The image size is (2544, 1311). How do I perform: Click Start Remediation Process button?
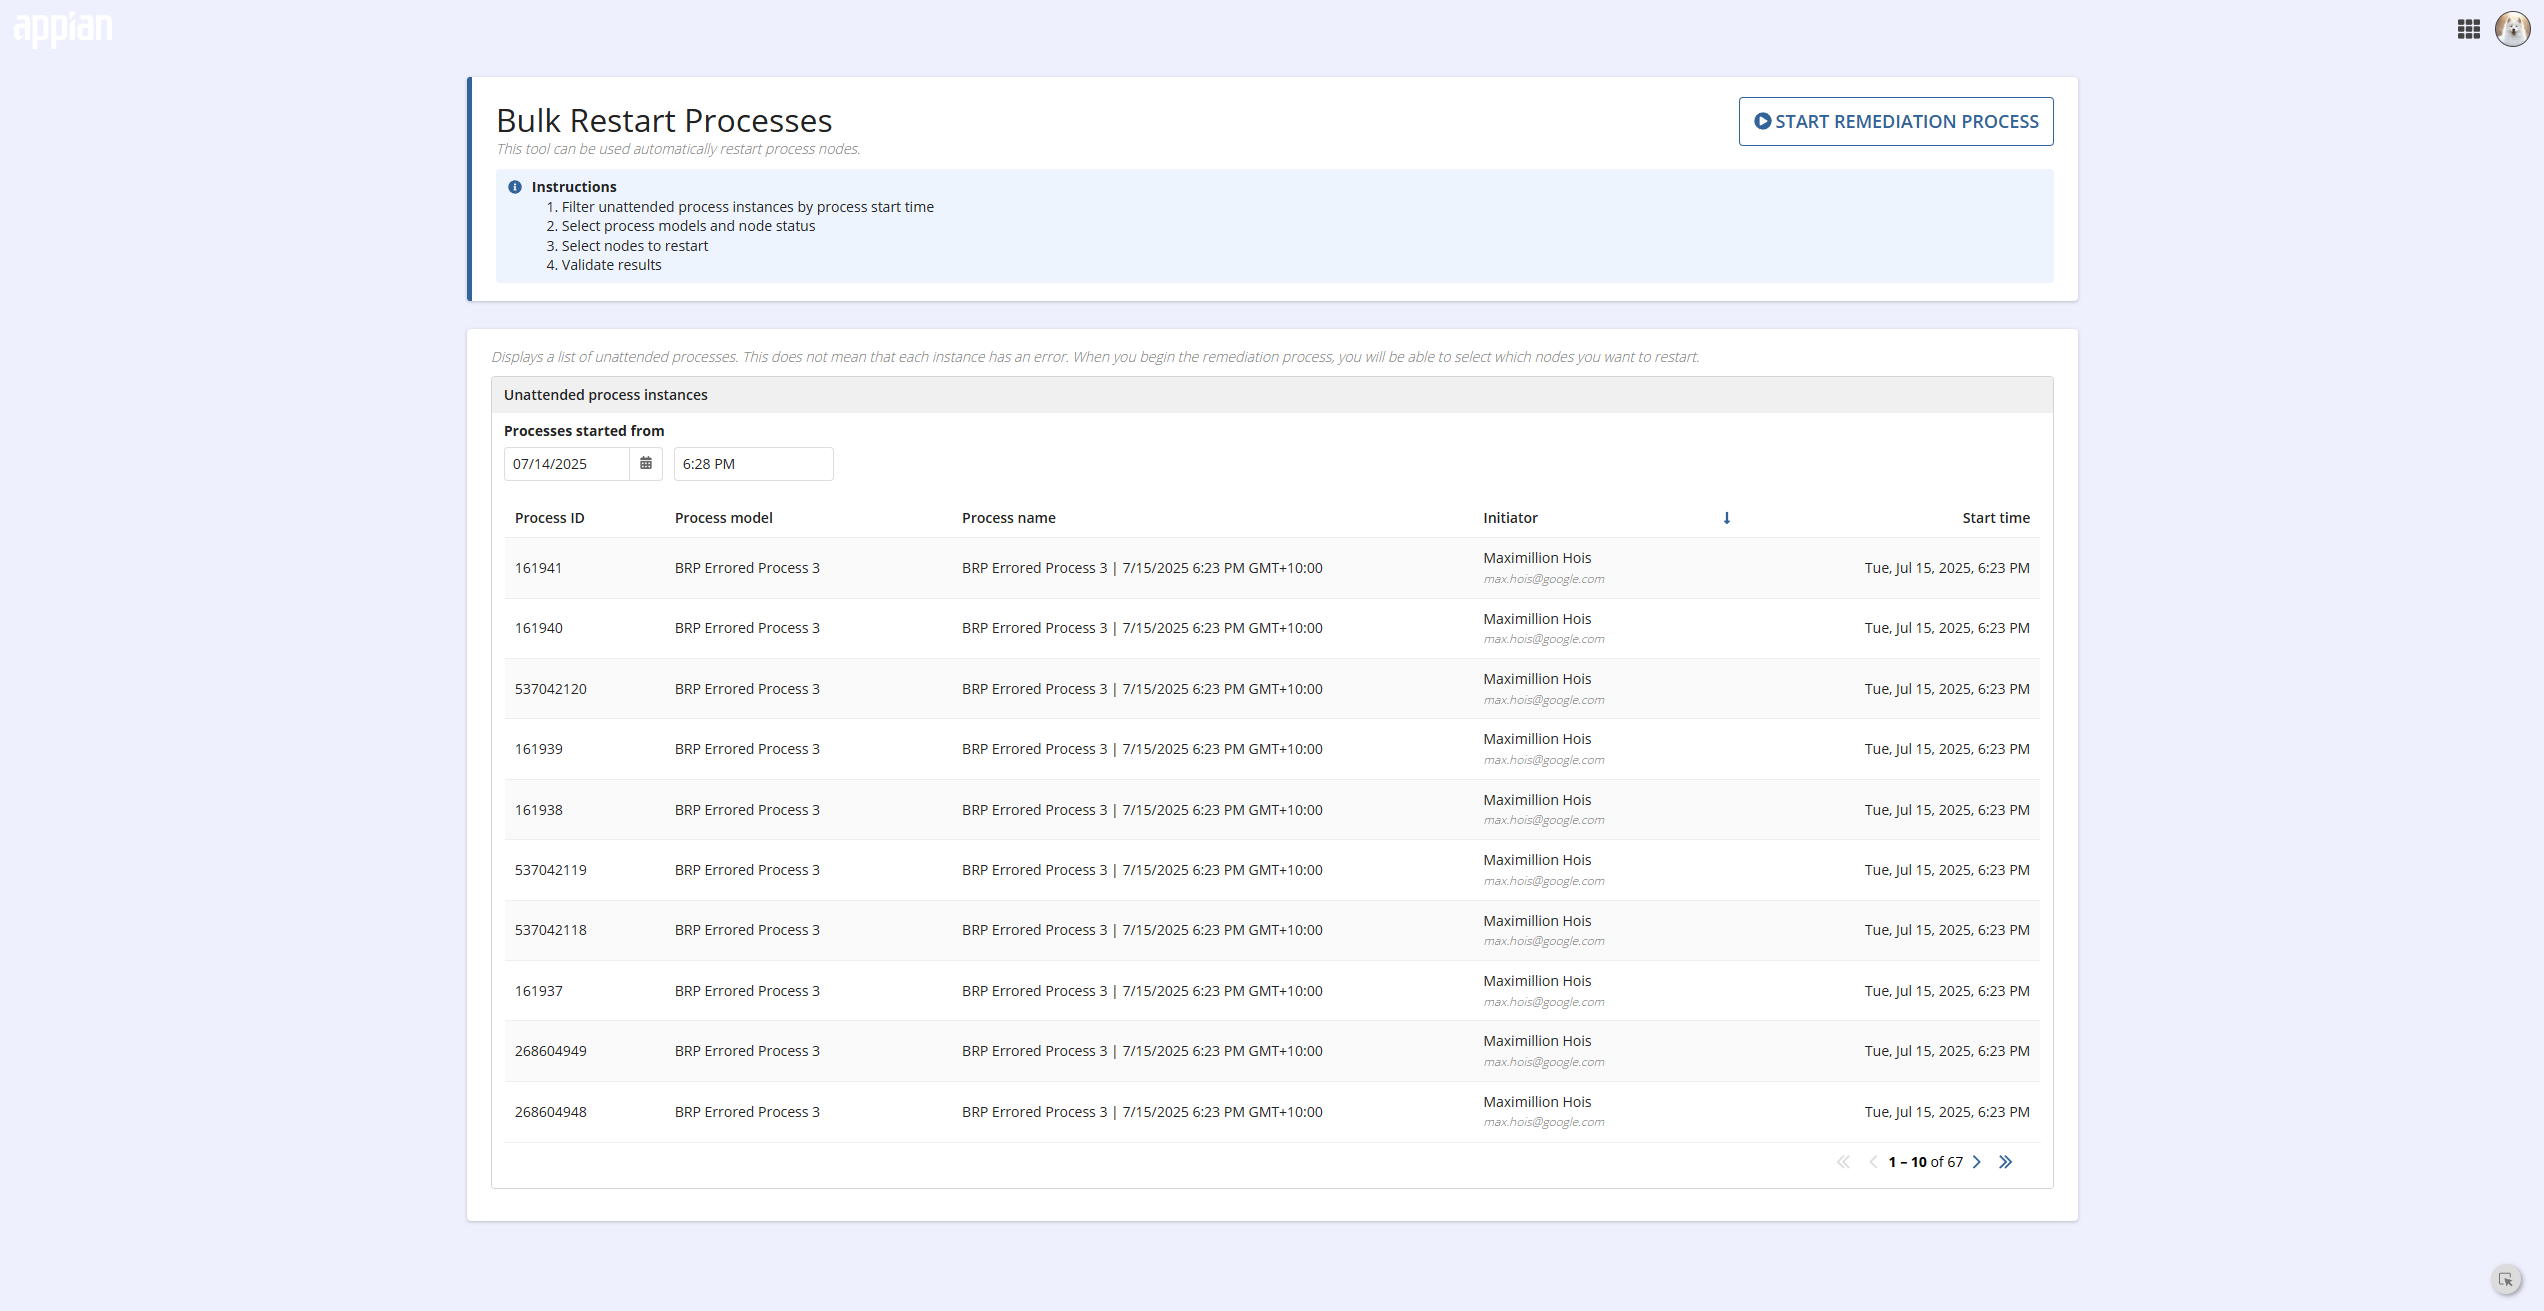click(x=1896, y=122)
